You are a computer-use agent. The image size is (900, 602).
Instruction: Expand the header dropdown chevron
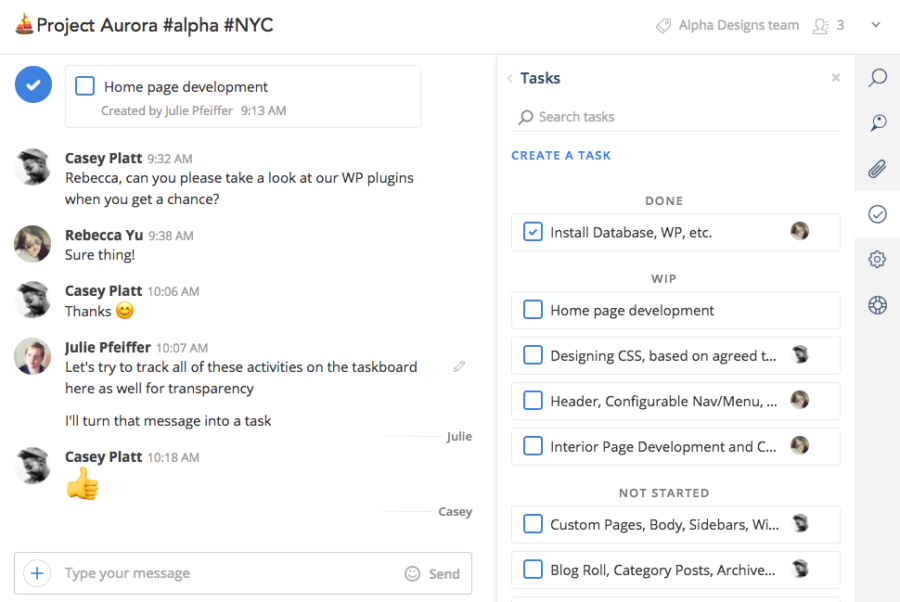pyautogui.click(x=875, y=25)
